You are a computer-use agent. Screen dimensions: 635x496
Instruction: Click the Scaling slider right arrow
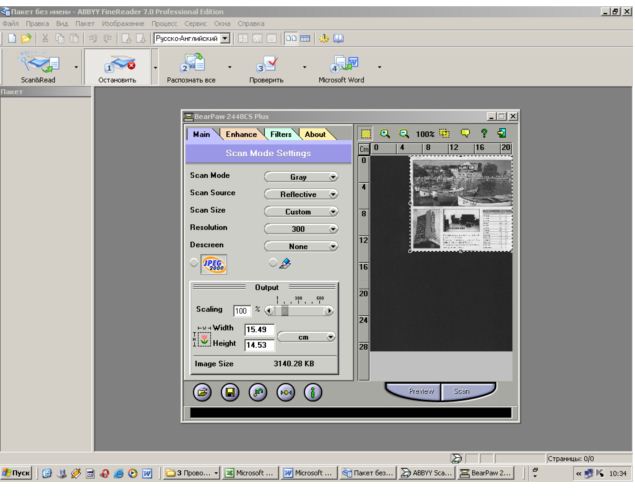329,311
